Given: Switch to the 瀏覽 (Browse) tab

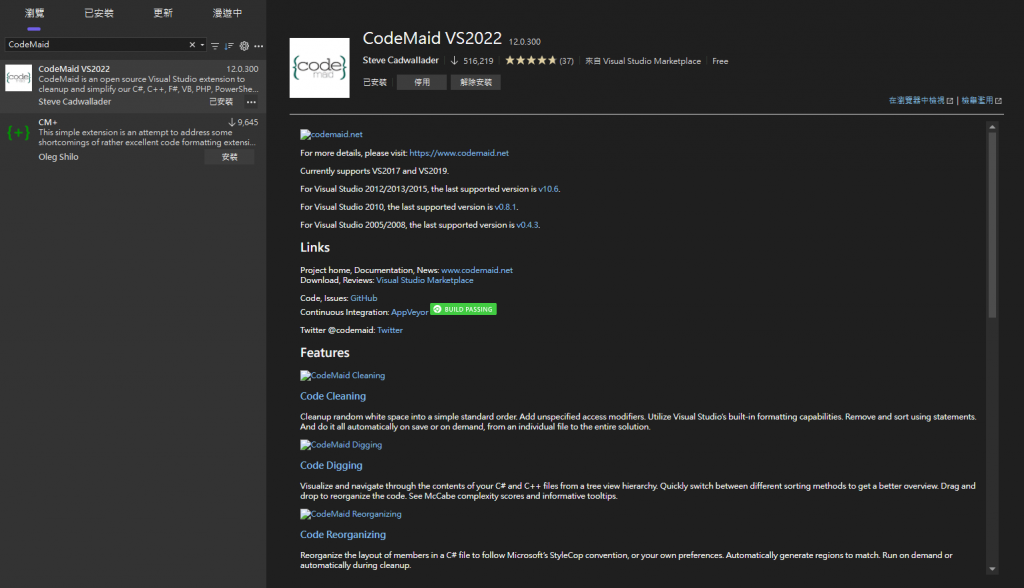Looking at the screenshot, I should point(35,13).
